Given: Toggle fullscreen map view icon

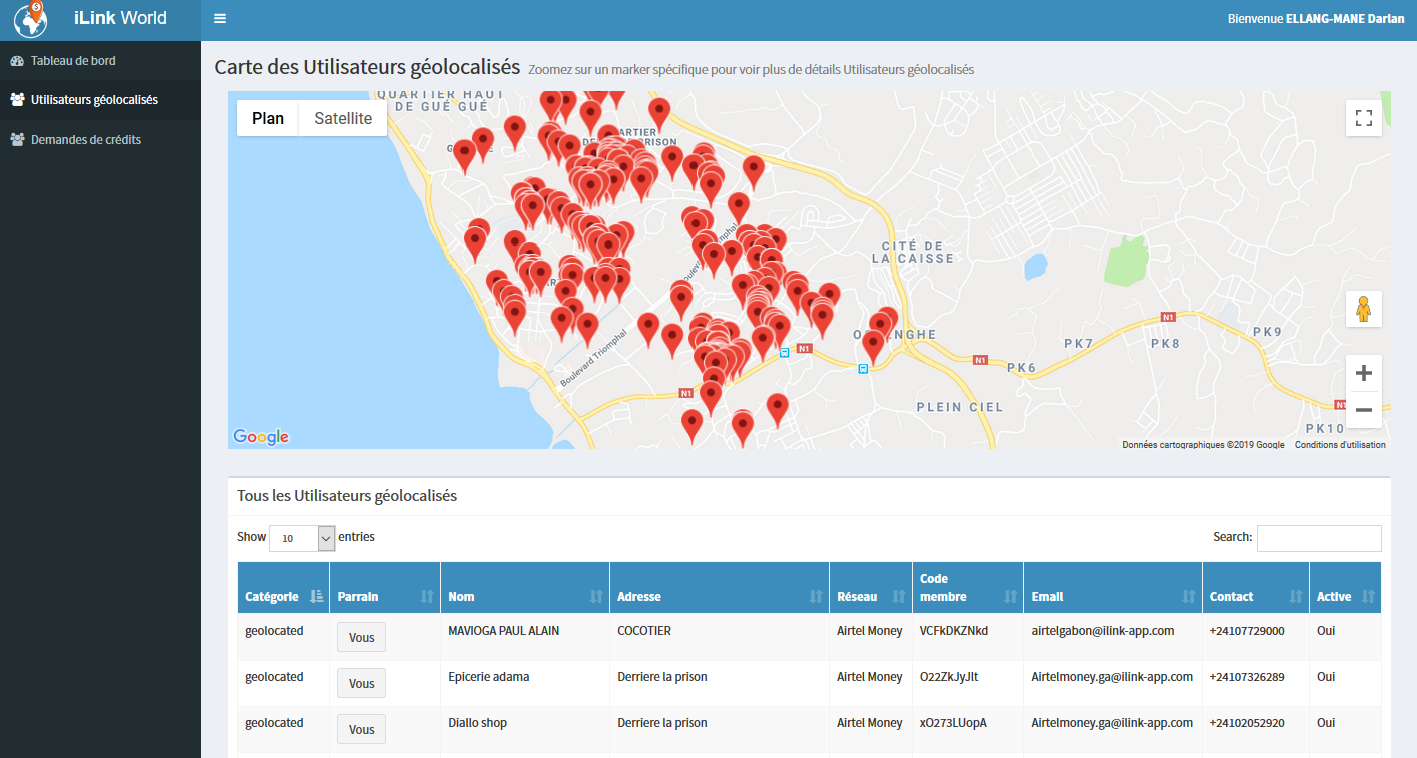Looking at the screenshot, I should (x=1363, y=119).
